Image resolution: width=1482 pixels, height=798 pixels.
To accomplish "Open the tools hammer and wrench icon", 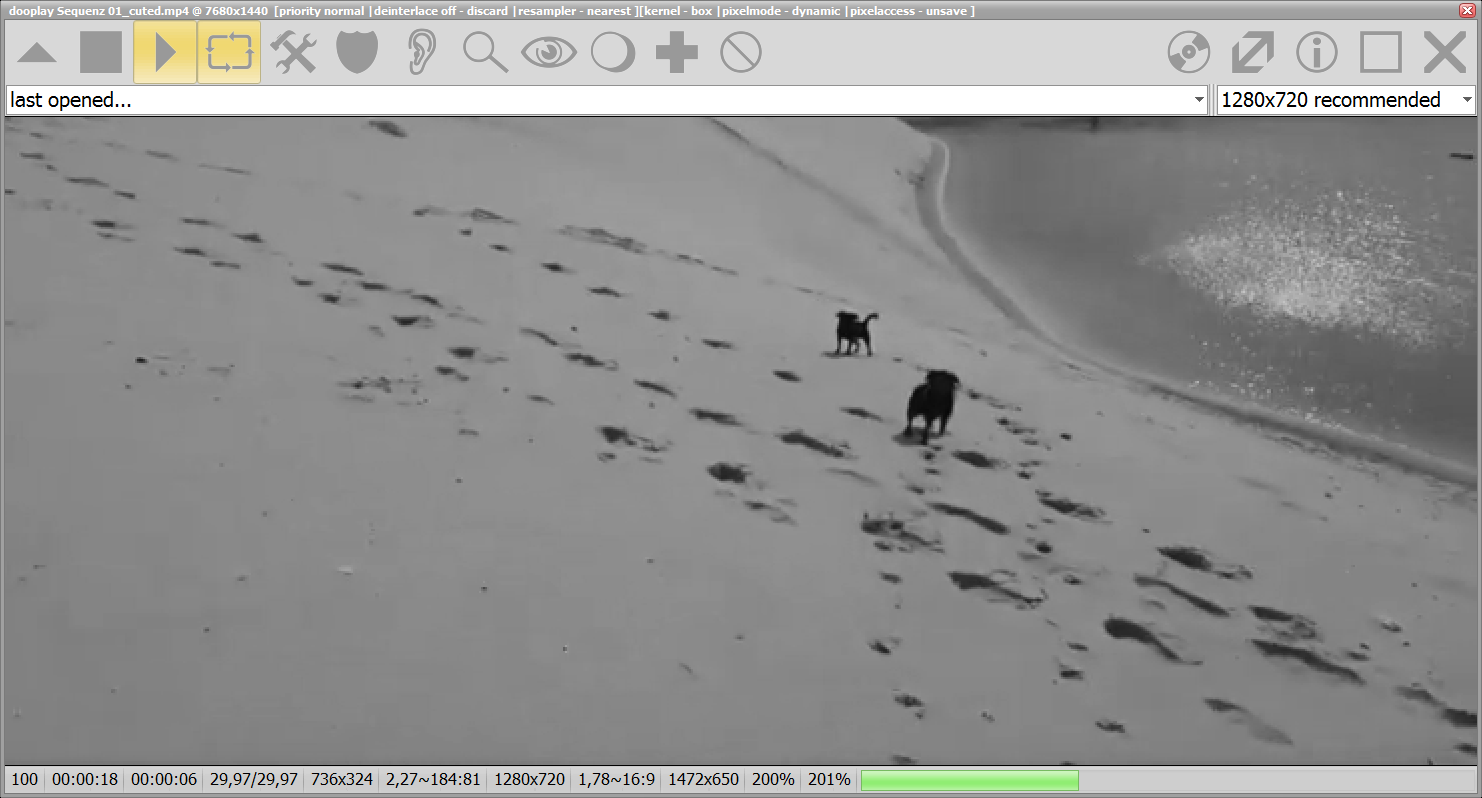I will click(x=293, y=52).
